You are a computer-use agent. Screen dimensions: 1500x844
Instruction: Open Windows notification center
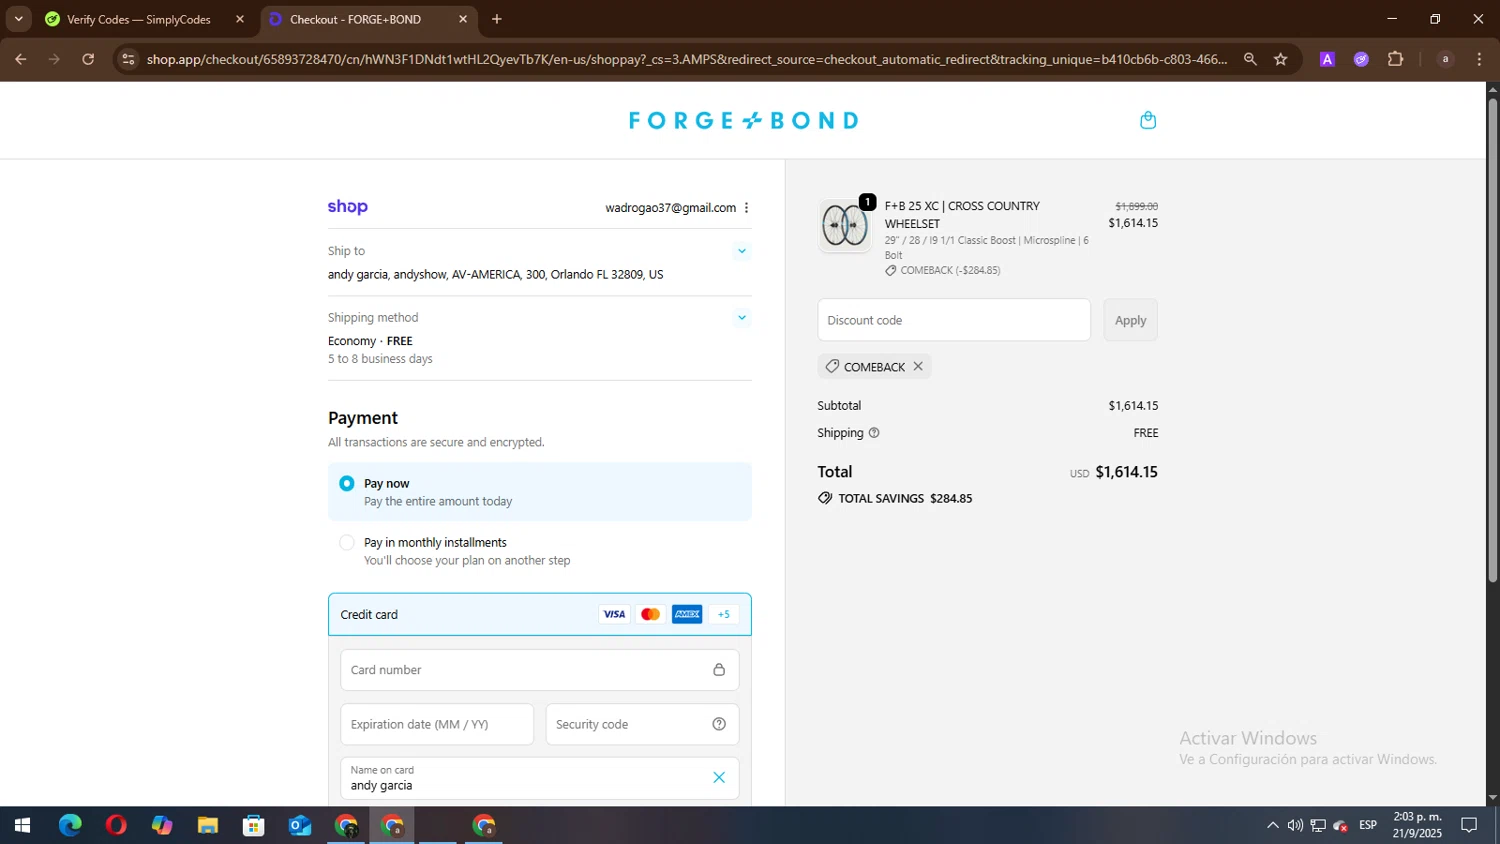pos(1469,826)
